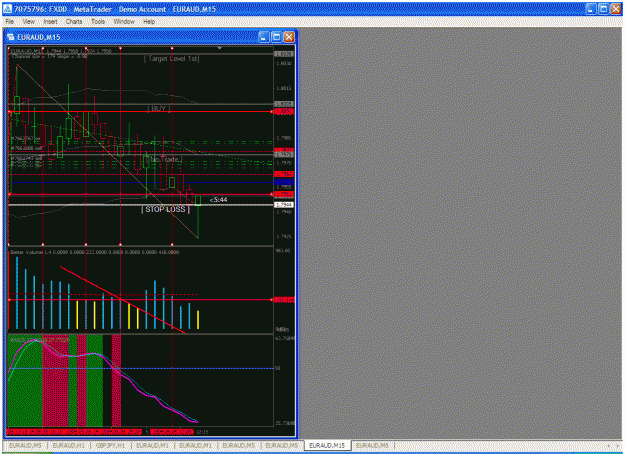This screenshot has width=625, height=454.
Task: Click the chart icon of the EURAUD,M15 window
Action: point(11,37)
